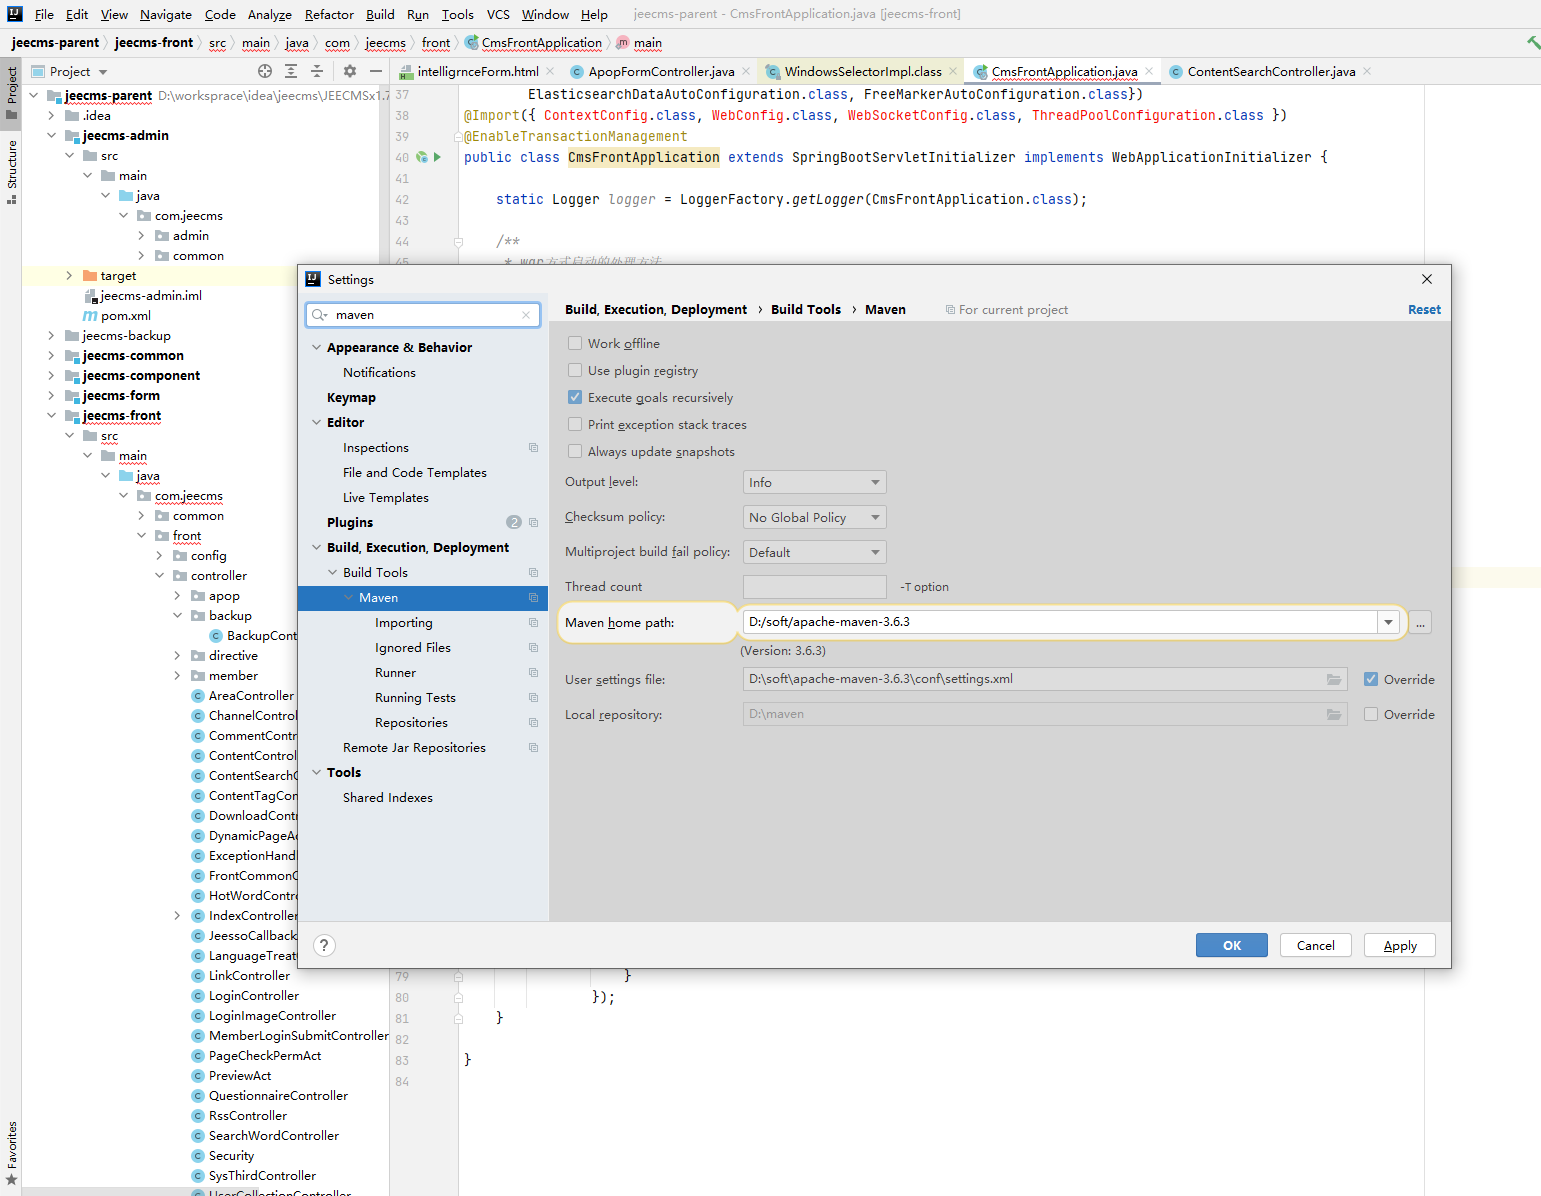The height and width of the screenshot is (1196, 1541).
Task: Uncheck Execute goals recursively
Action: pos(575,397)
